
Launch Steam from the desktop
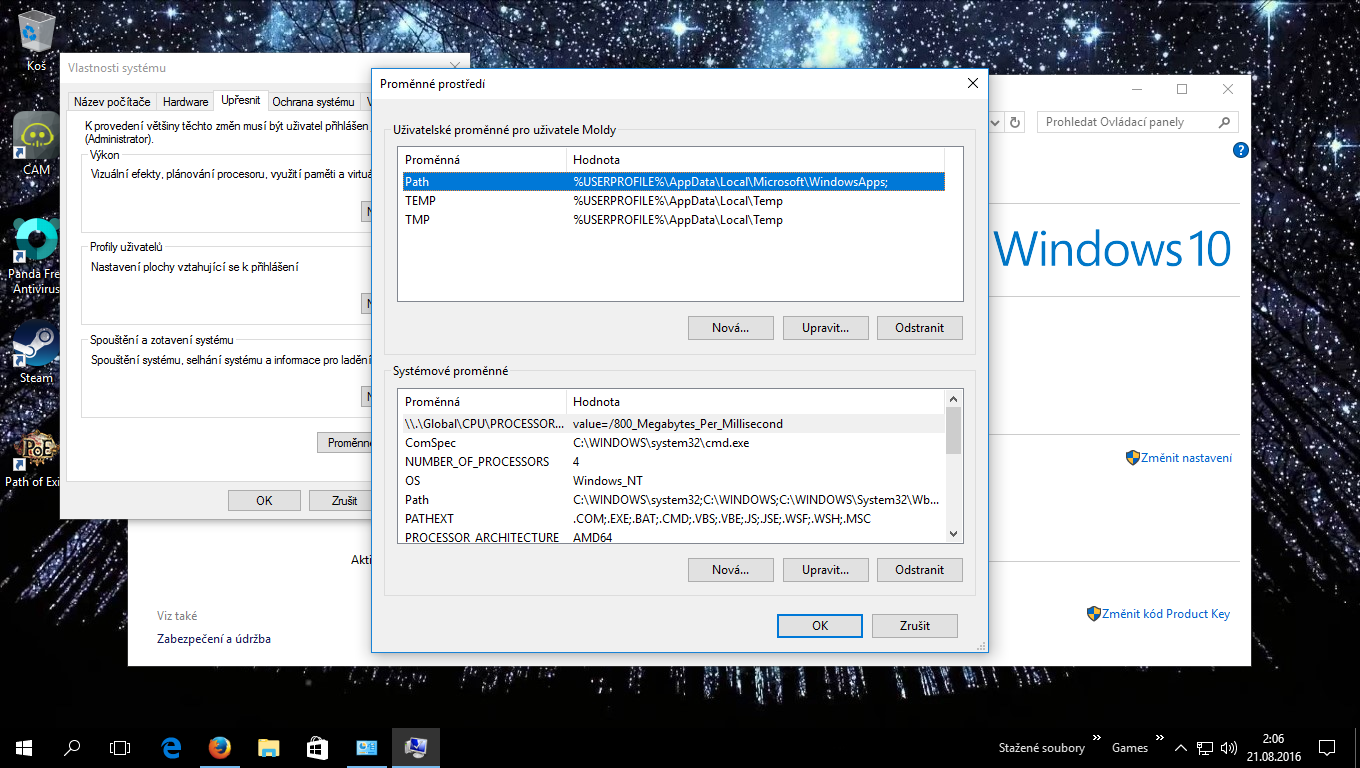[x=37, y=346]
